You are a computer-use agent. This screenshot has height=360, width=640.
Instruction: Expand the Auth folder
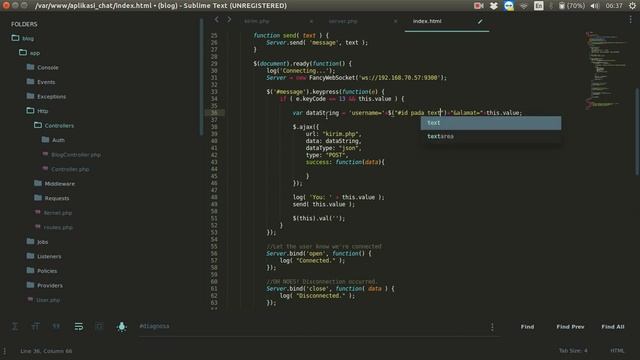[53, 140]
